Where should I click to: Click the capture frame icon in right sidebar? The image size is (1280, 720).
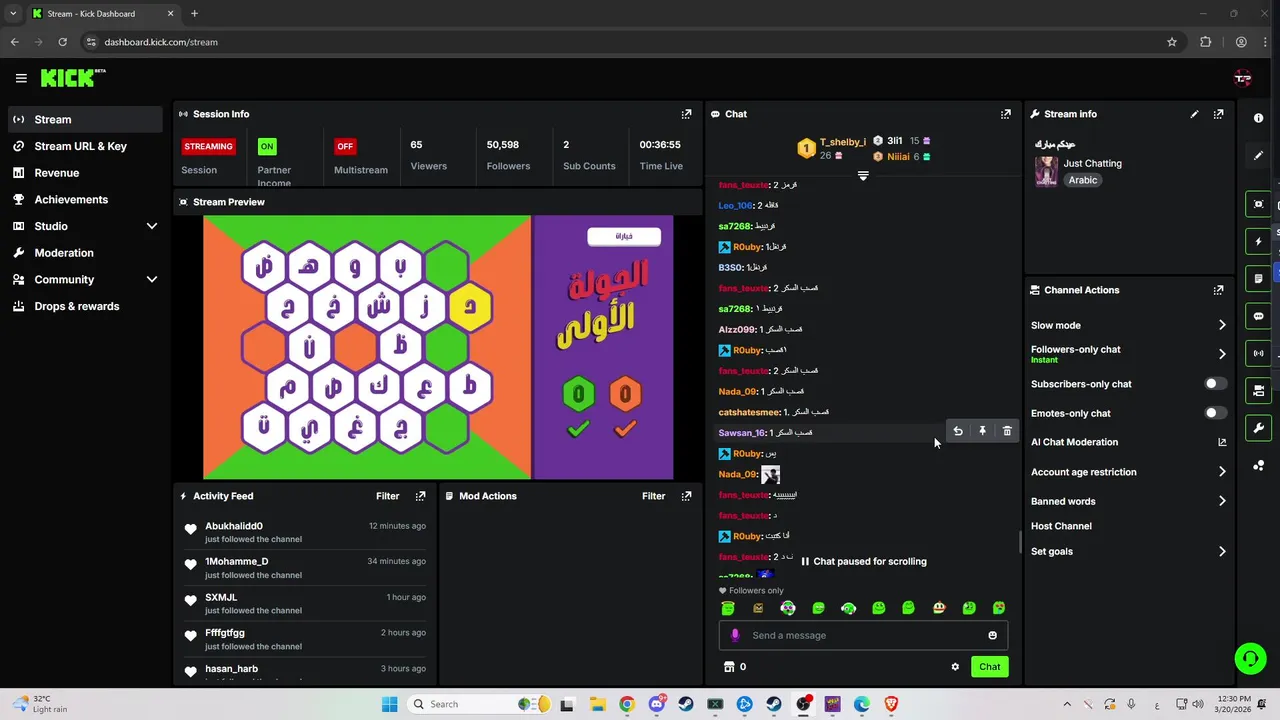pos(1258,204)
